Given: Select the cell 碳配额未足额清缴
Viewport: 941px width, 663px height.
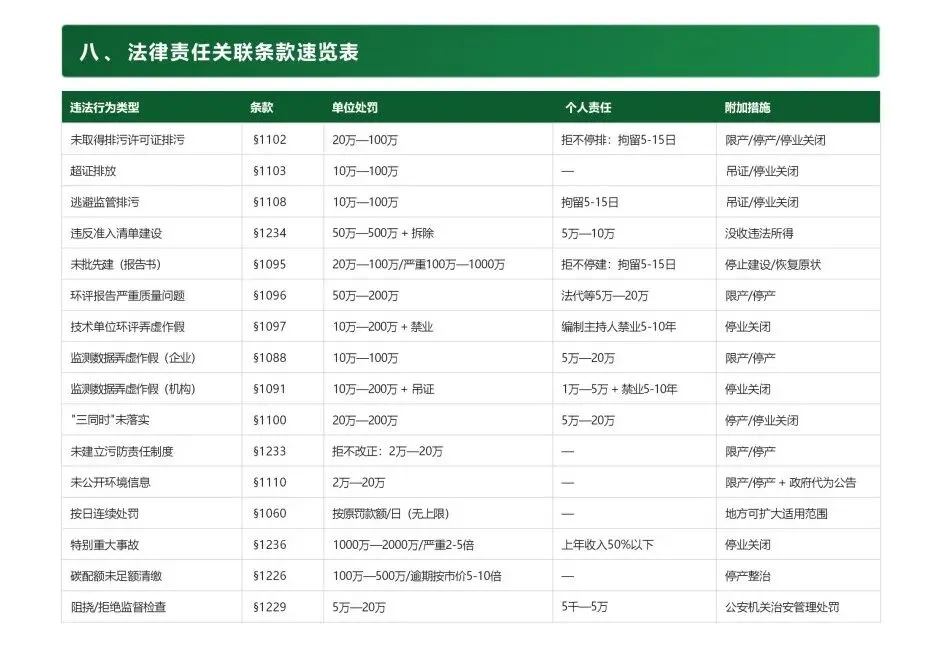Looking at the screenshot, I should 116,577.
